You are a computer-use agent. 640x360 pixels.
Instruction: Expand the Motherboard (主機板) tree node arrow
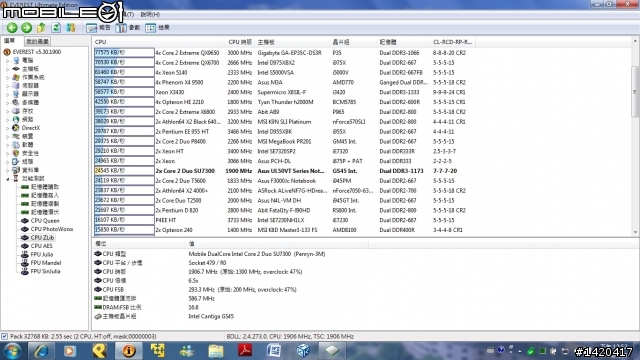click(x=7, y=69)
